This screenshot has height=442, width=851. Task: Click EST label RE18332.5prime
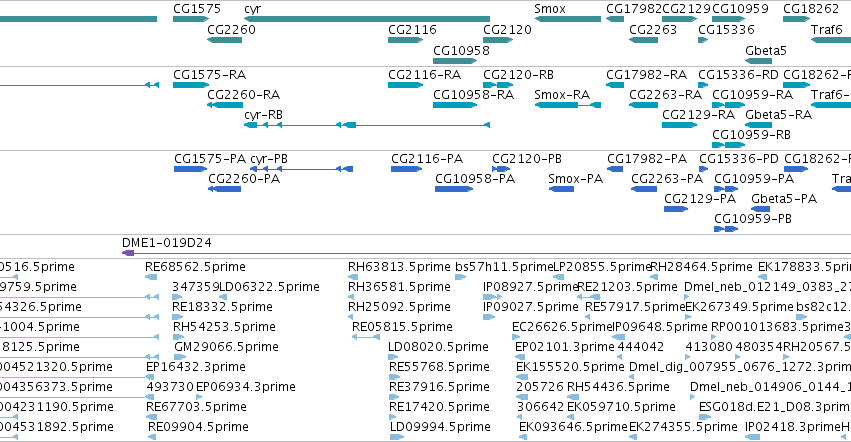(x=222, y=307)
